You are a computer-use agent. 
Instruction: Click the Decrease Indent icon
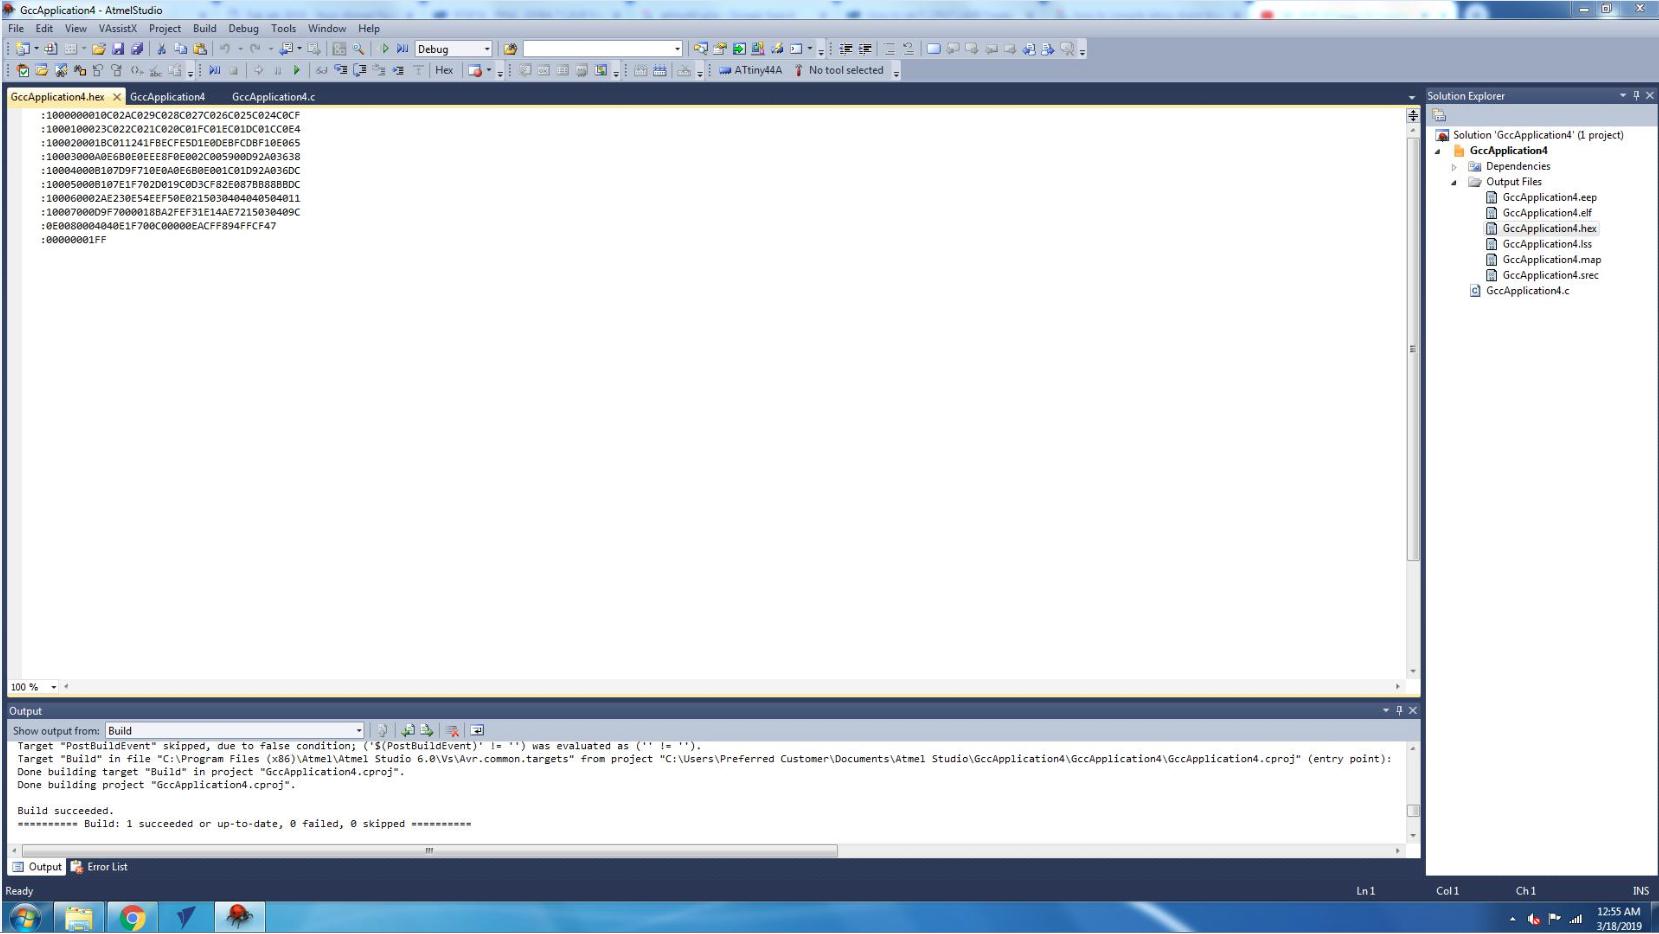click(846, 49)
